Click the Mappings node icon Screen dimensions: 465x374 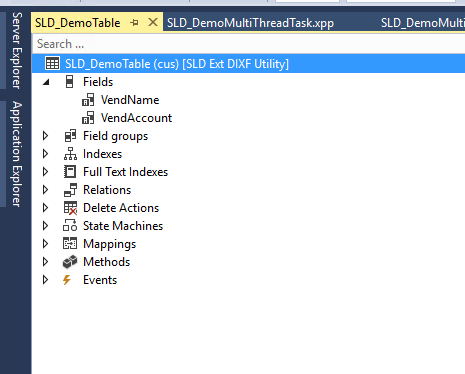click(70, 244)
